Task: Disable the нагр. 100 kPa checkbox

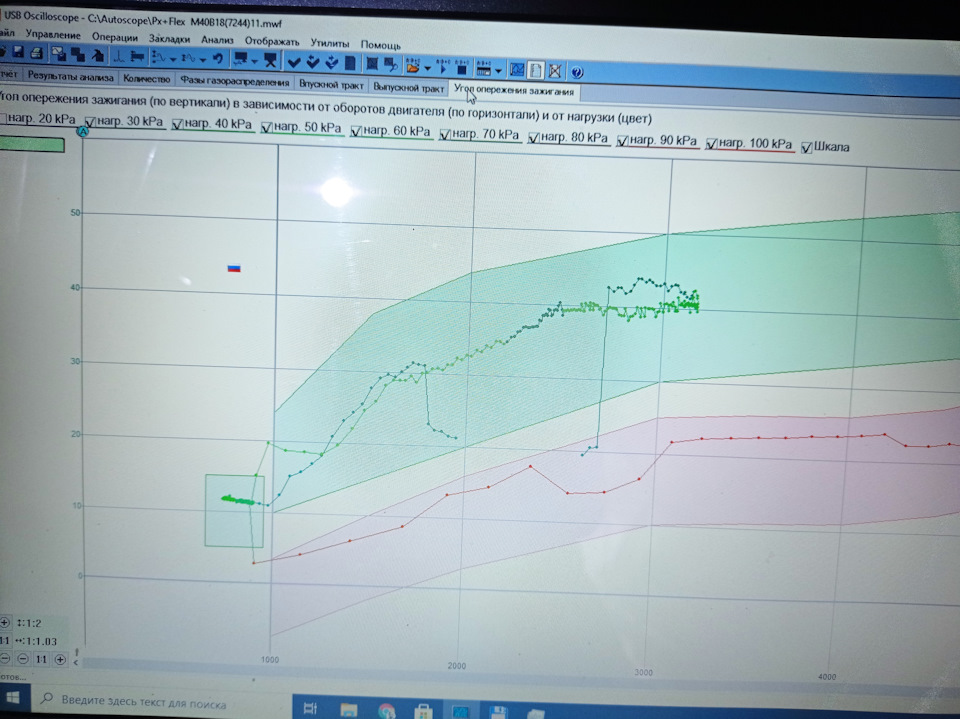Action: tap(711, 144)
